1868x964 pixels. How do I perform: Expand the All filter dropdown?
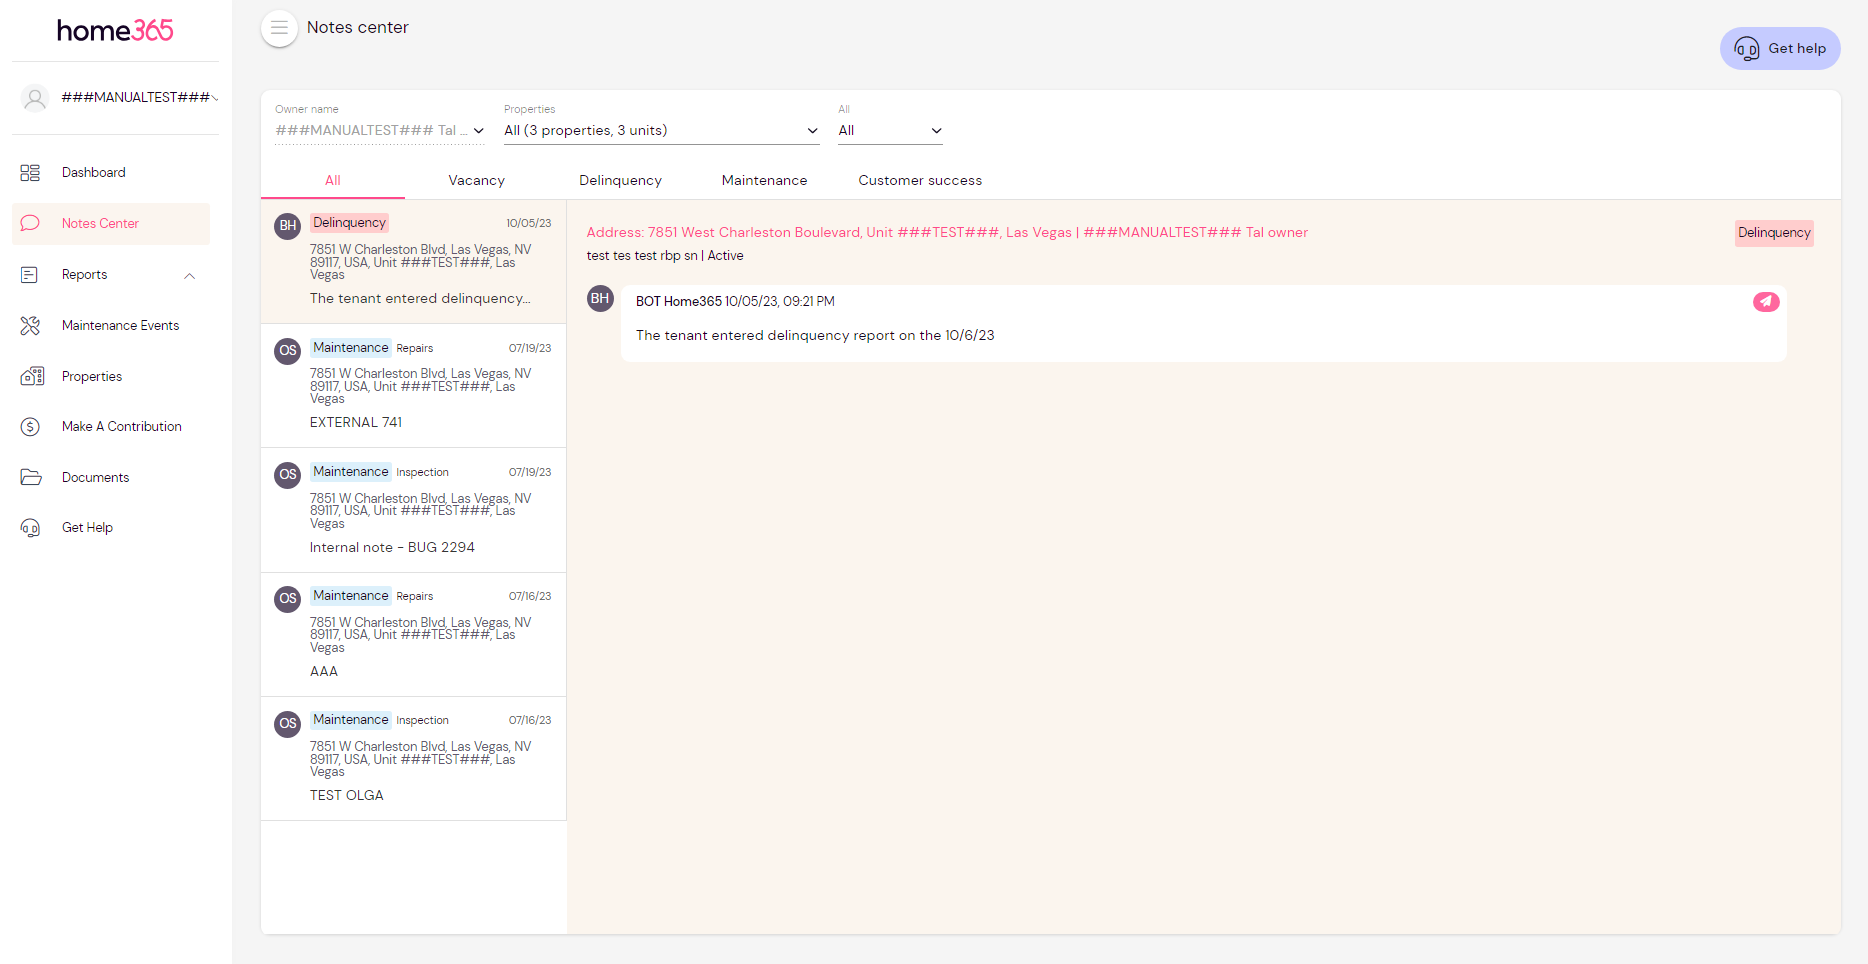pyautogui.click(x=889, y=131)
